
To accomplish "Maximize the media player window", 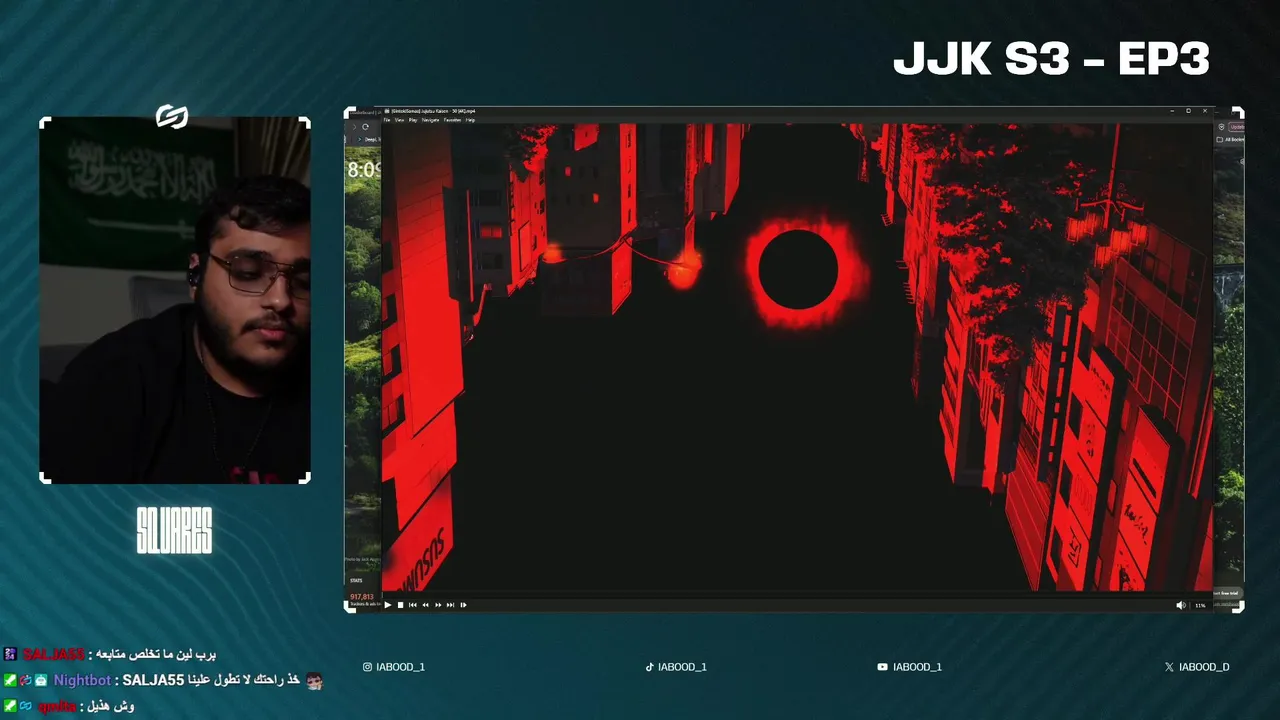I will coord(1188,111).
